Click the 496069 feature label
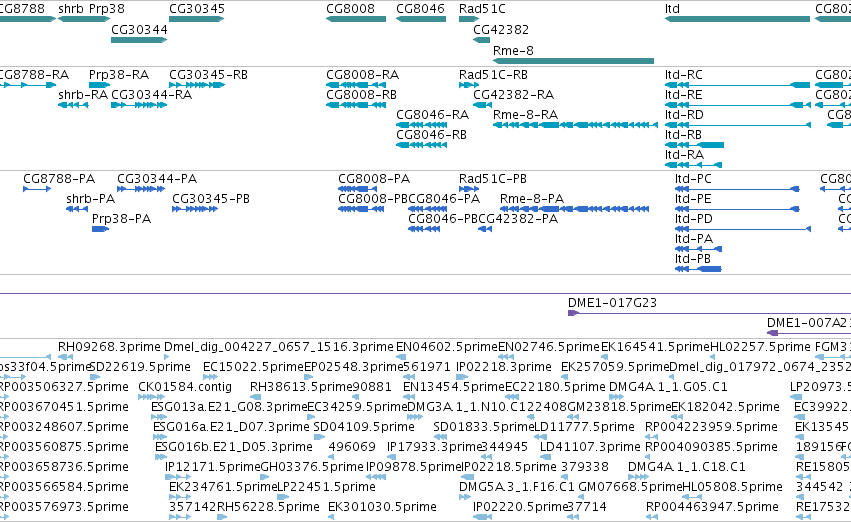Image resolution: width=851 pixels, height=522 pixels. point(352,447)
